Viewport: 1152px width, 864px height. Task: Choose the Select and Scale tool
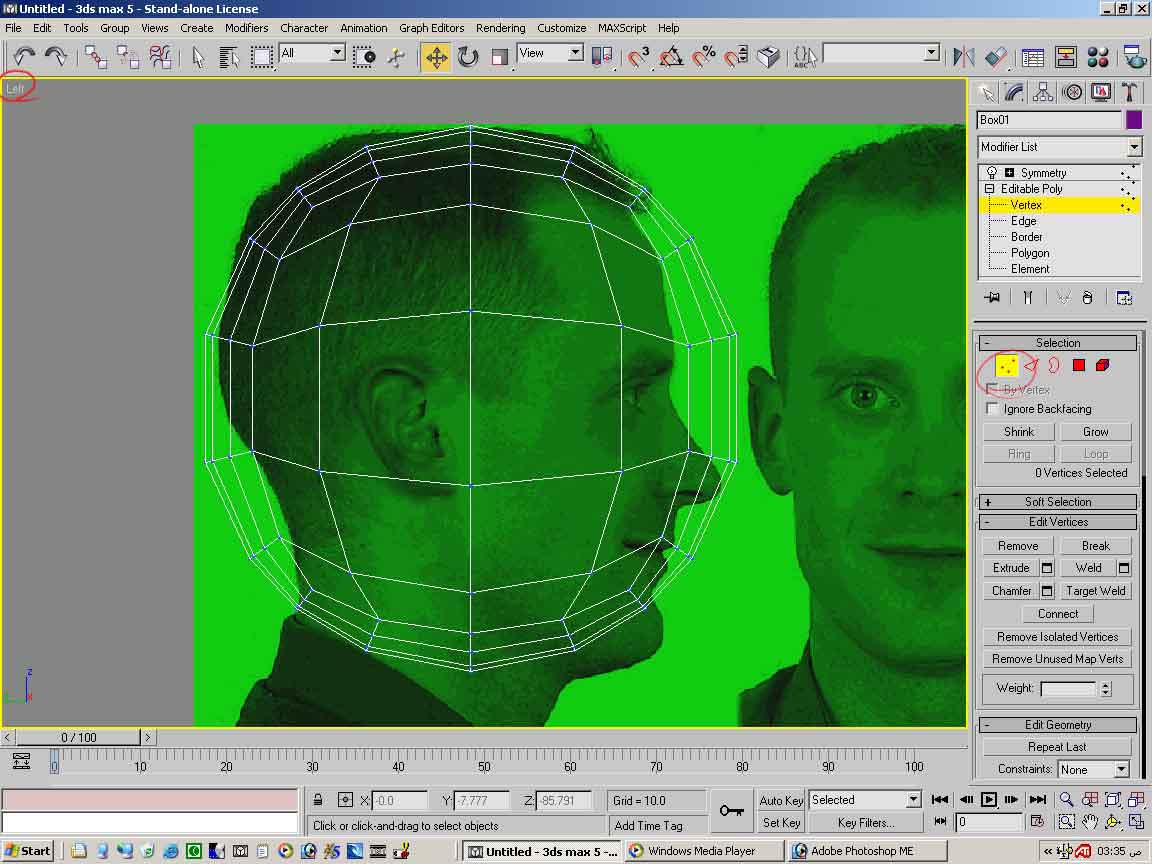[x=500, y=57]
